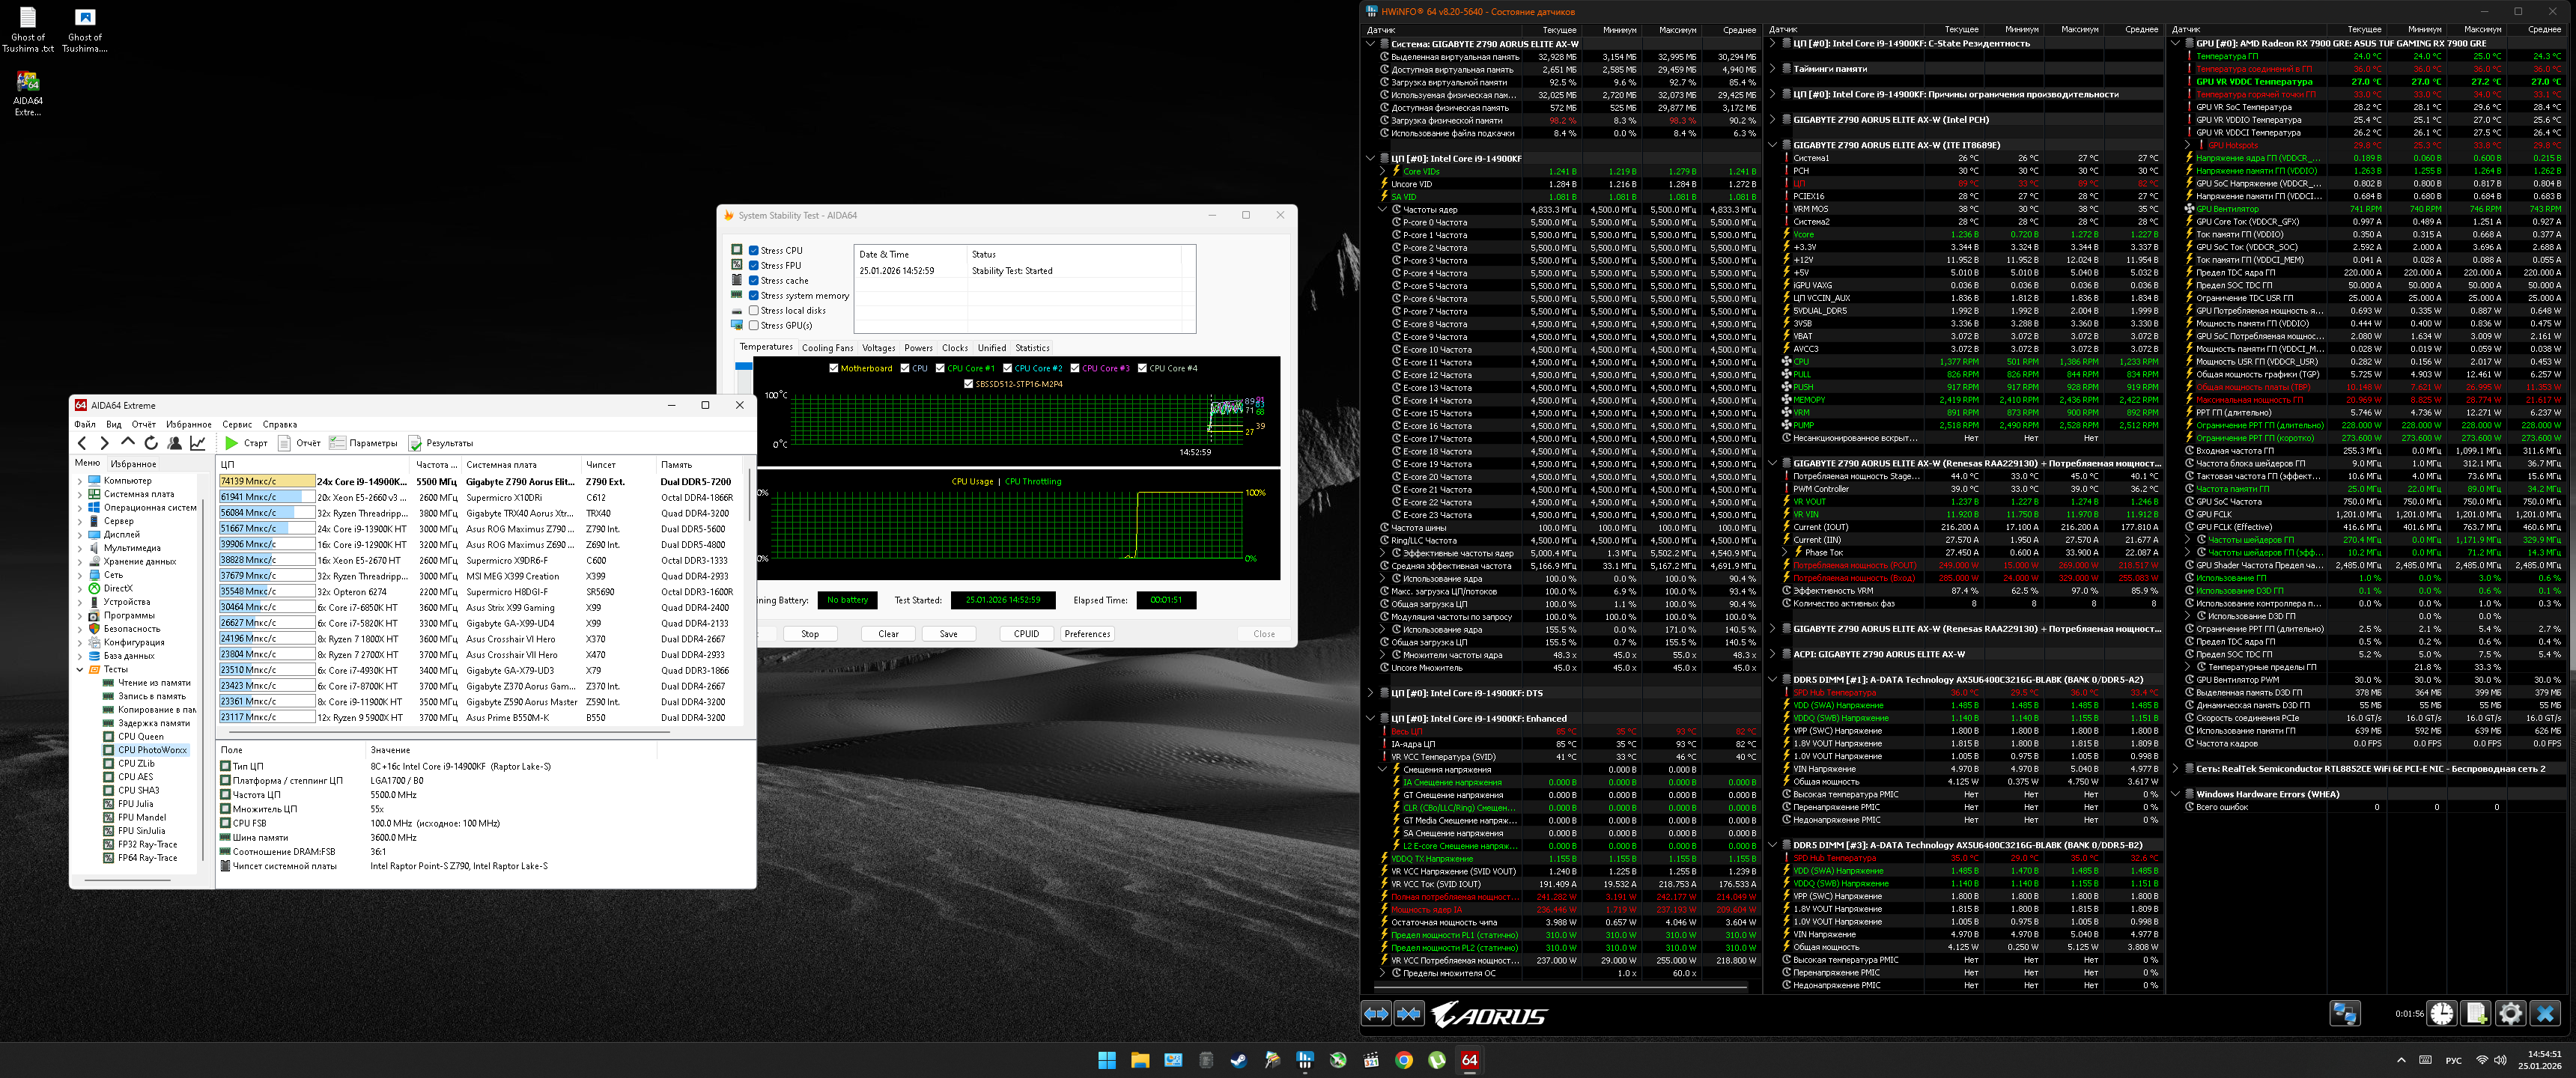Viewport: 2576px width, 1078px height.
Task: Enable the Stress local disks checkbox
Action: pyautogui.click(x=754, y=311)
